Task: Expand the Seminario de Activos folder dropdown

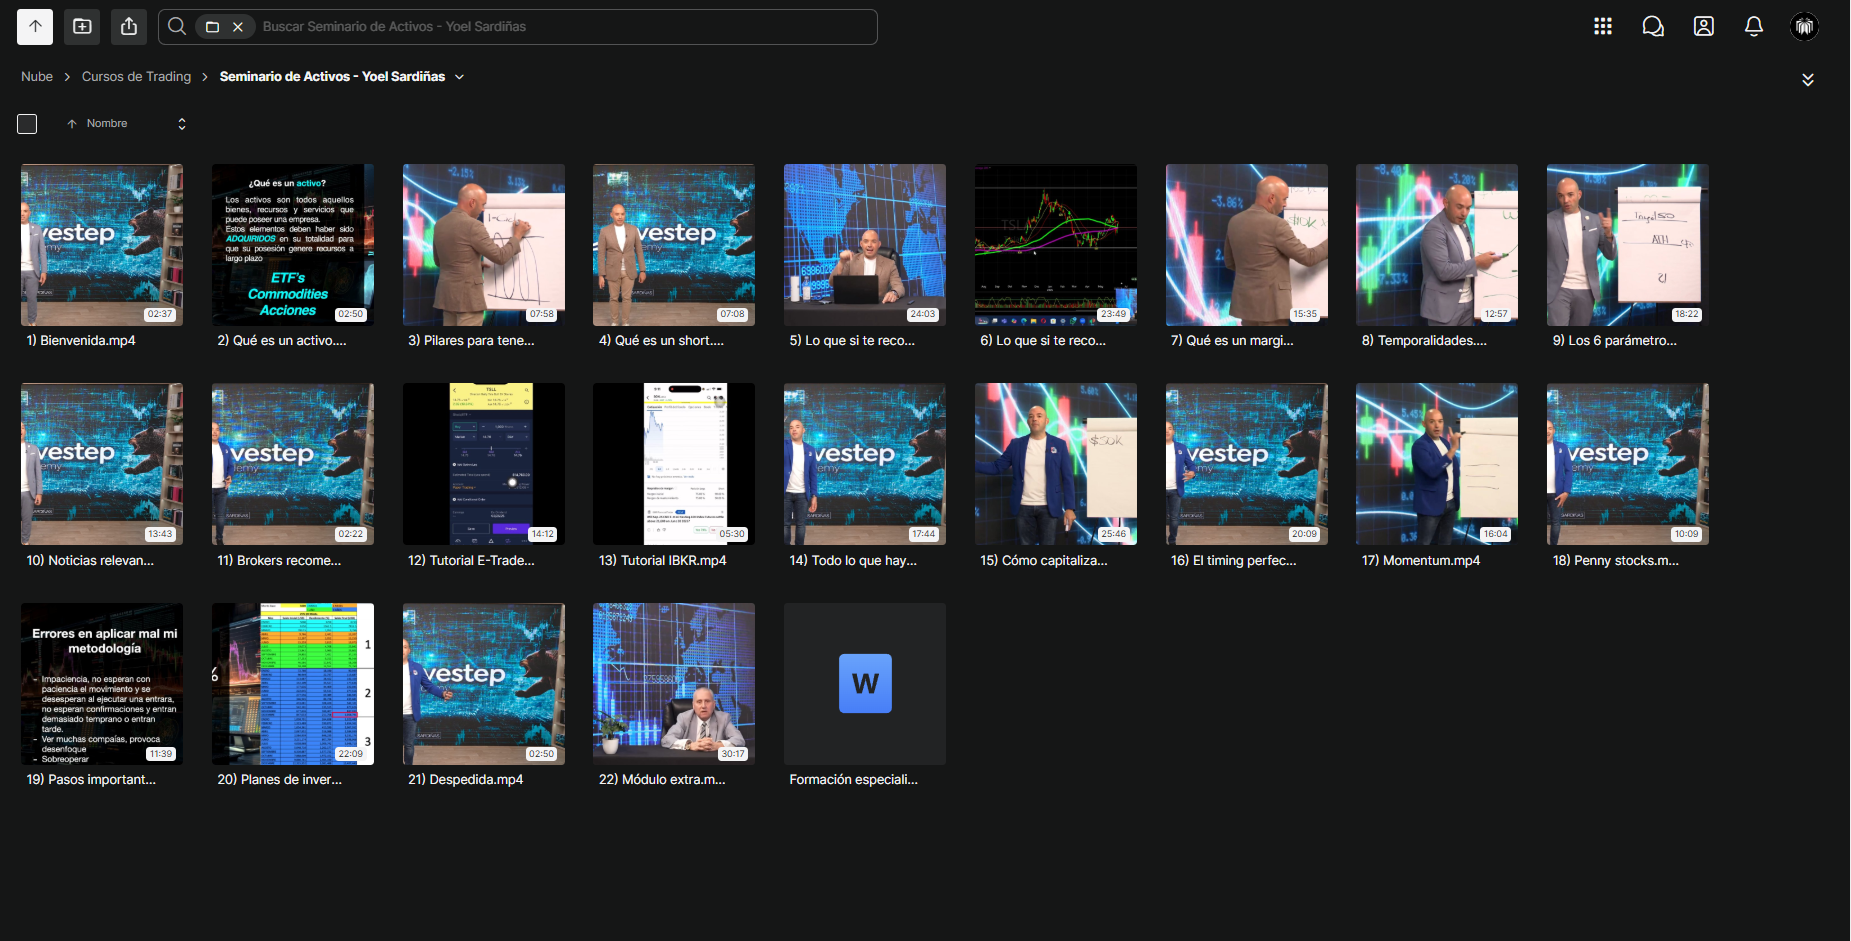Action: click(460, 77)
